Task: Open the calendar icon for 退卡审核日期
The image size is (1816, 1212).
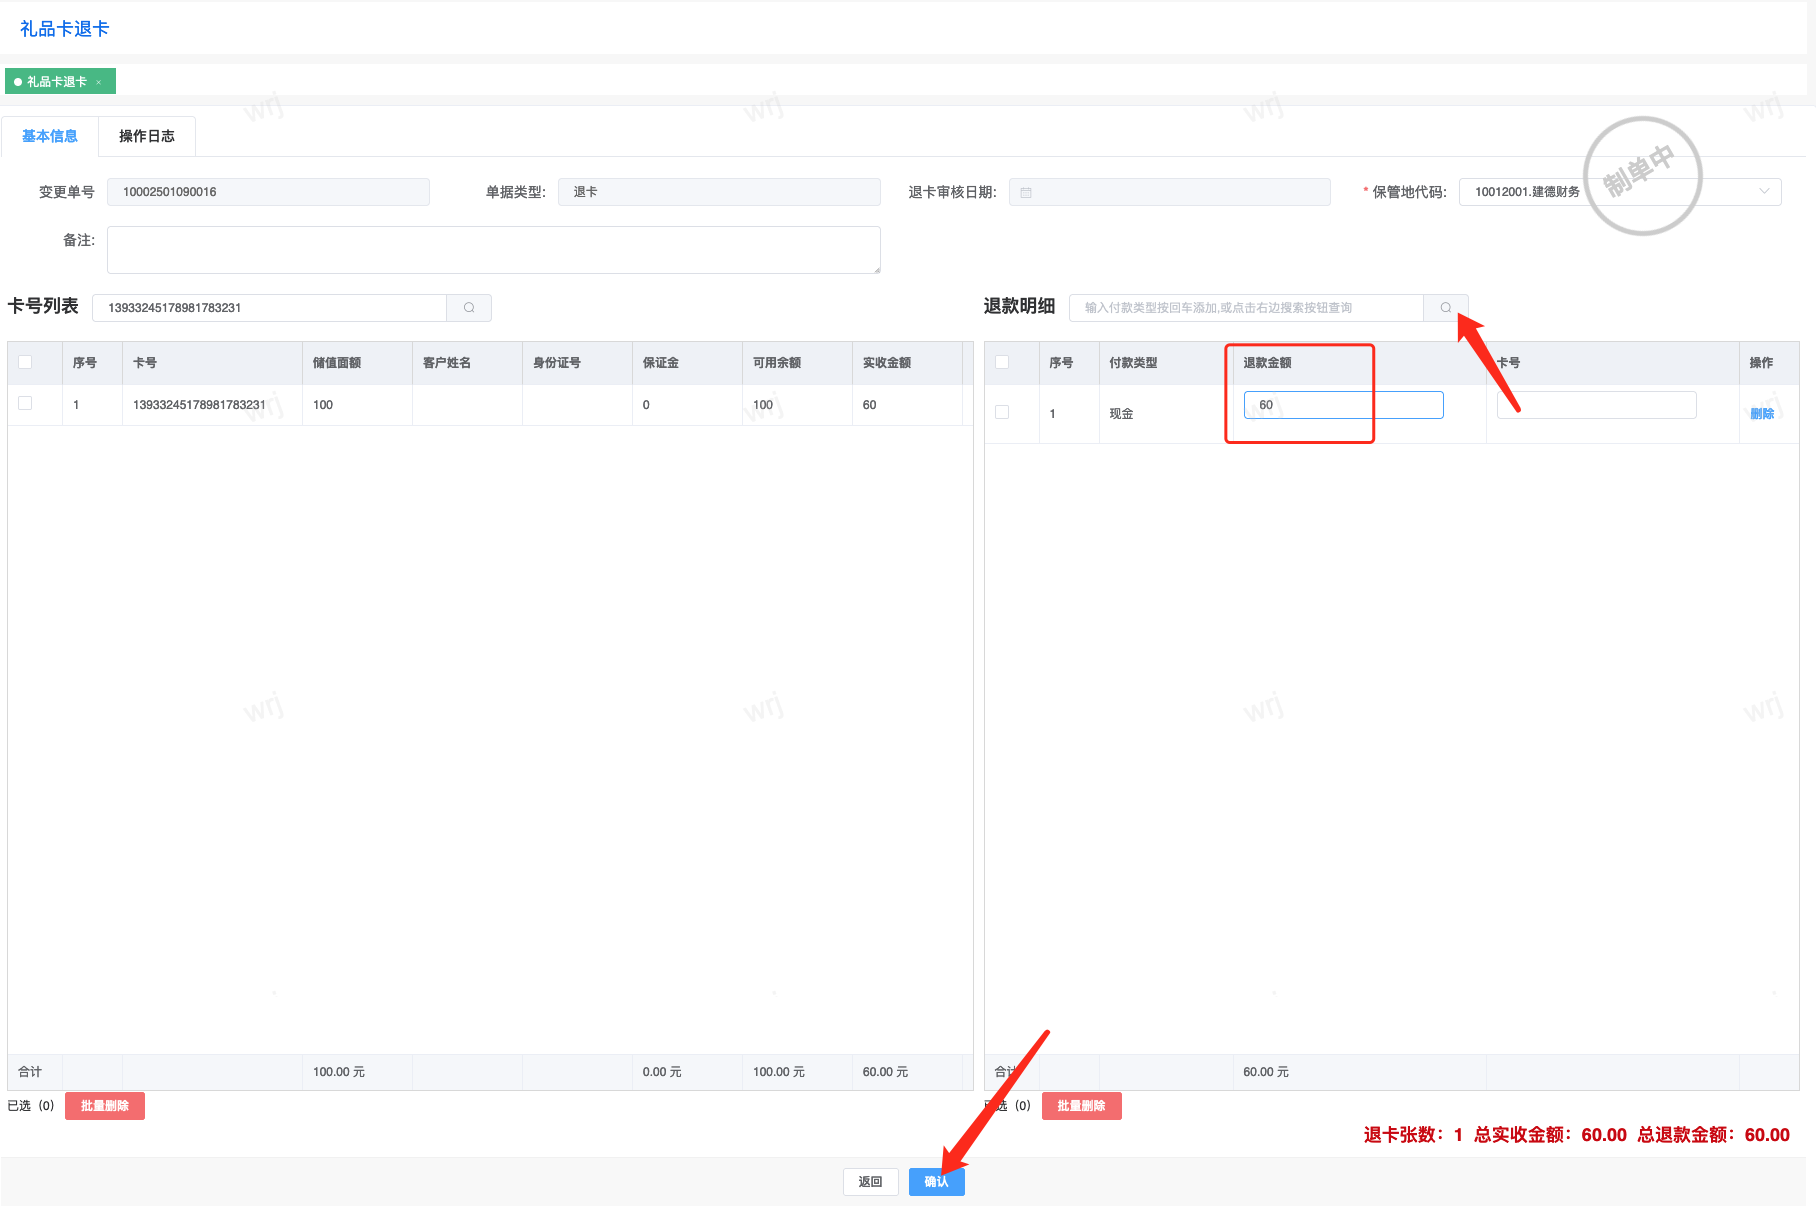Action: tap(1026, 192)
